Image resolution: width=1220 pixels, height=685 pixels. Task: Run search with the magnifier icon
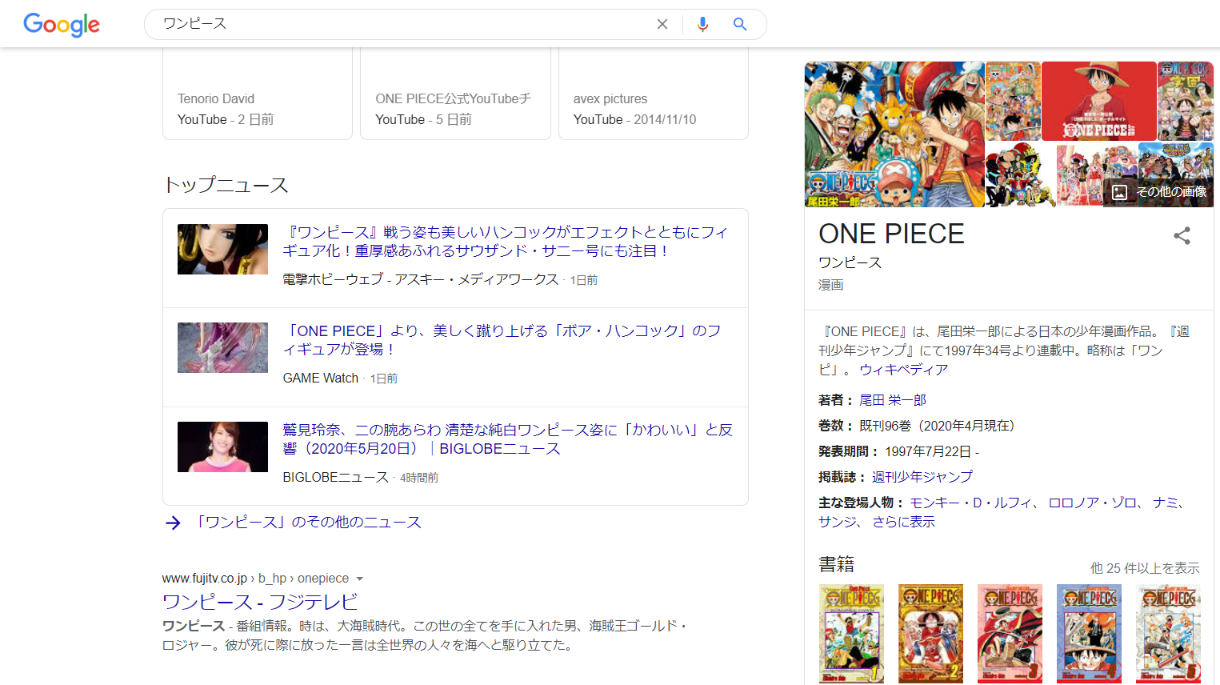pos(740,24)
